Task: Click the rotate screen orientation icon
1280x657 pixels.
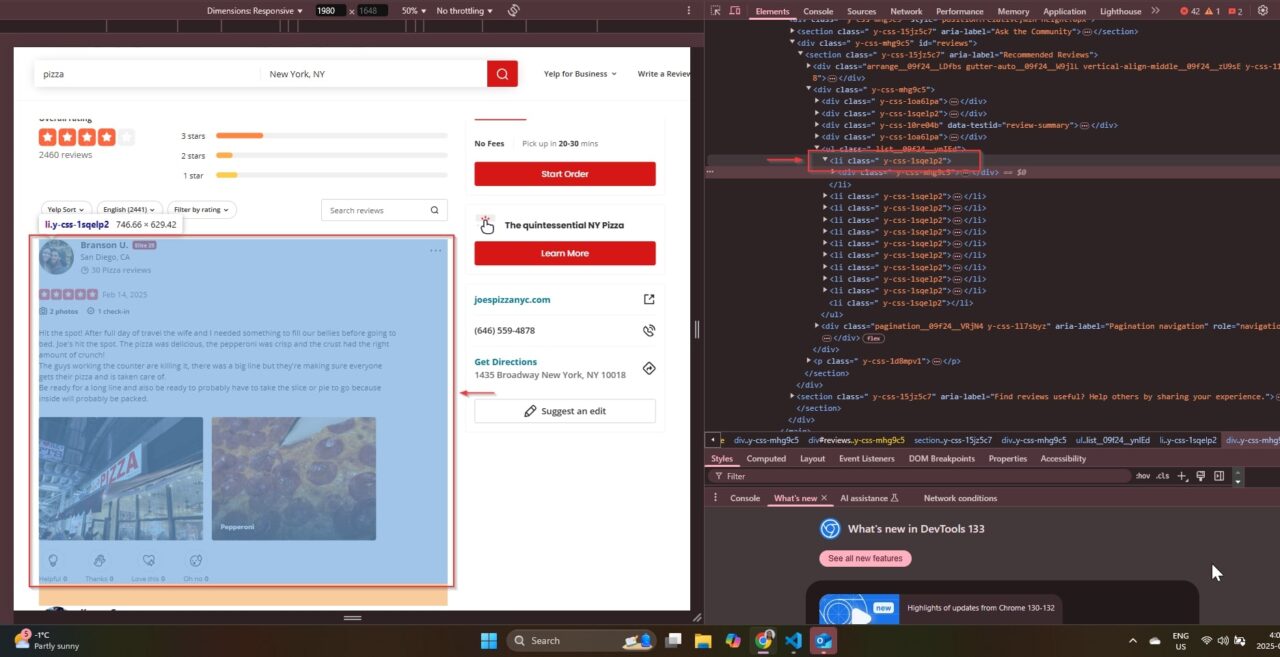Action: 514,10
